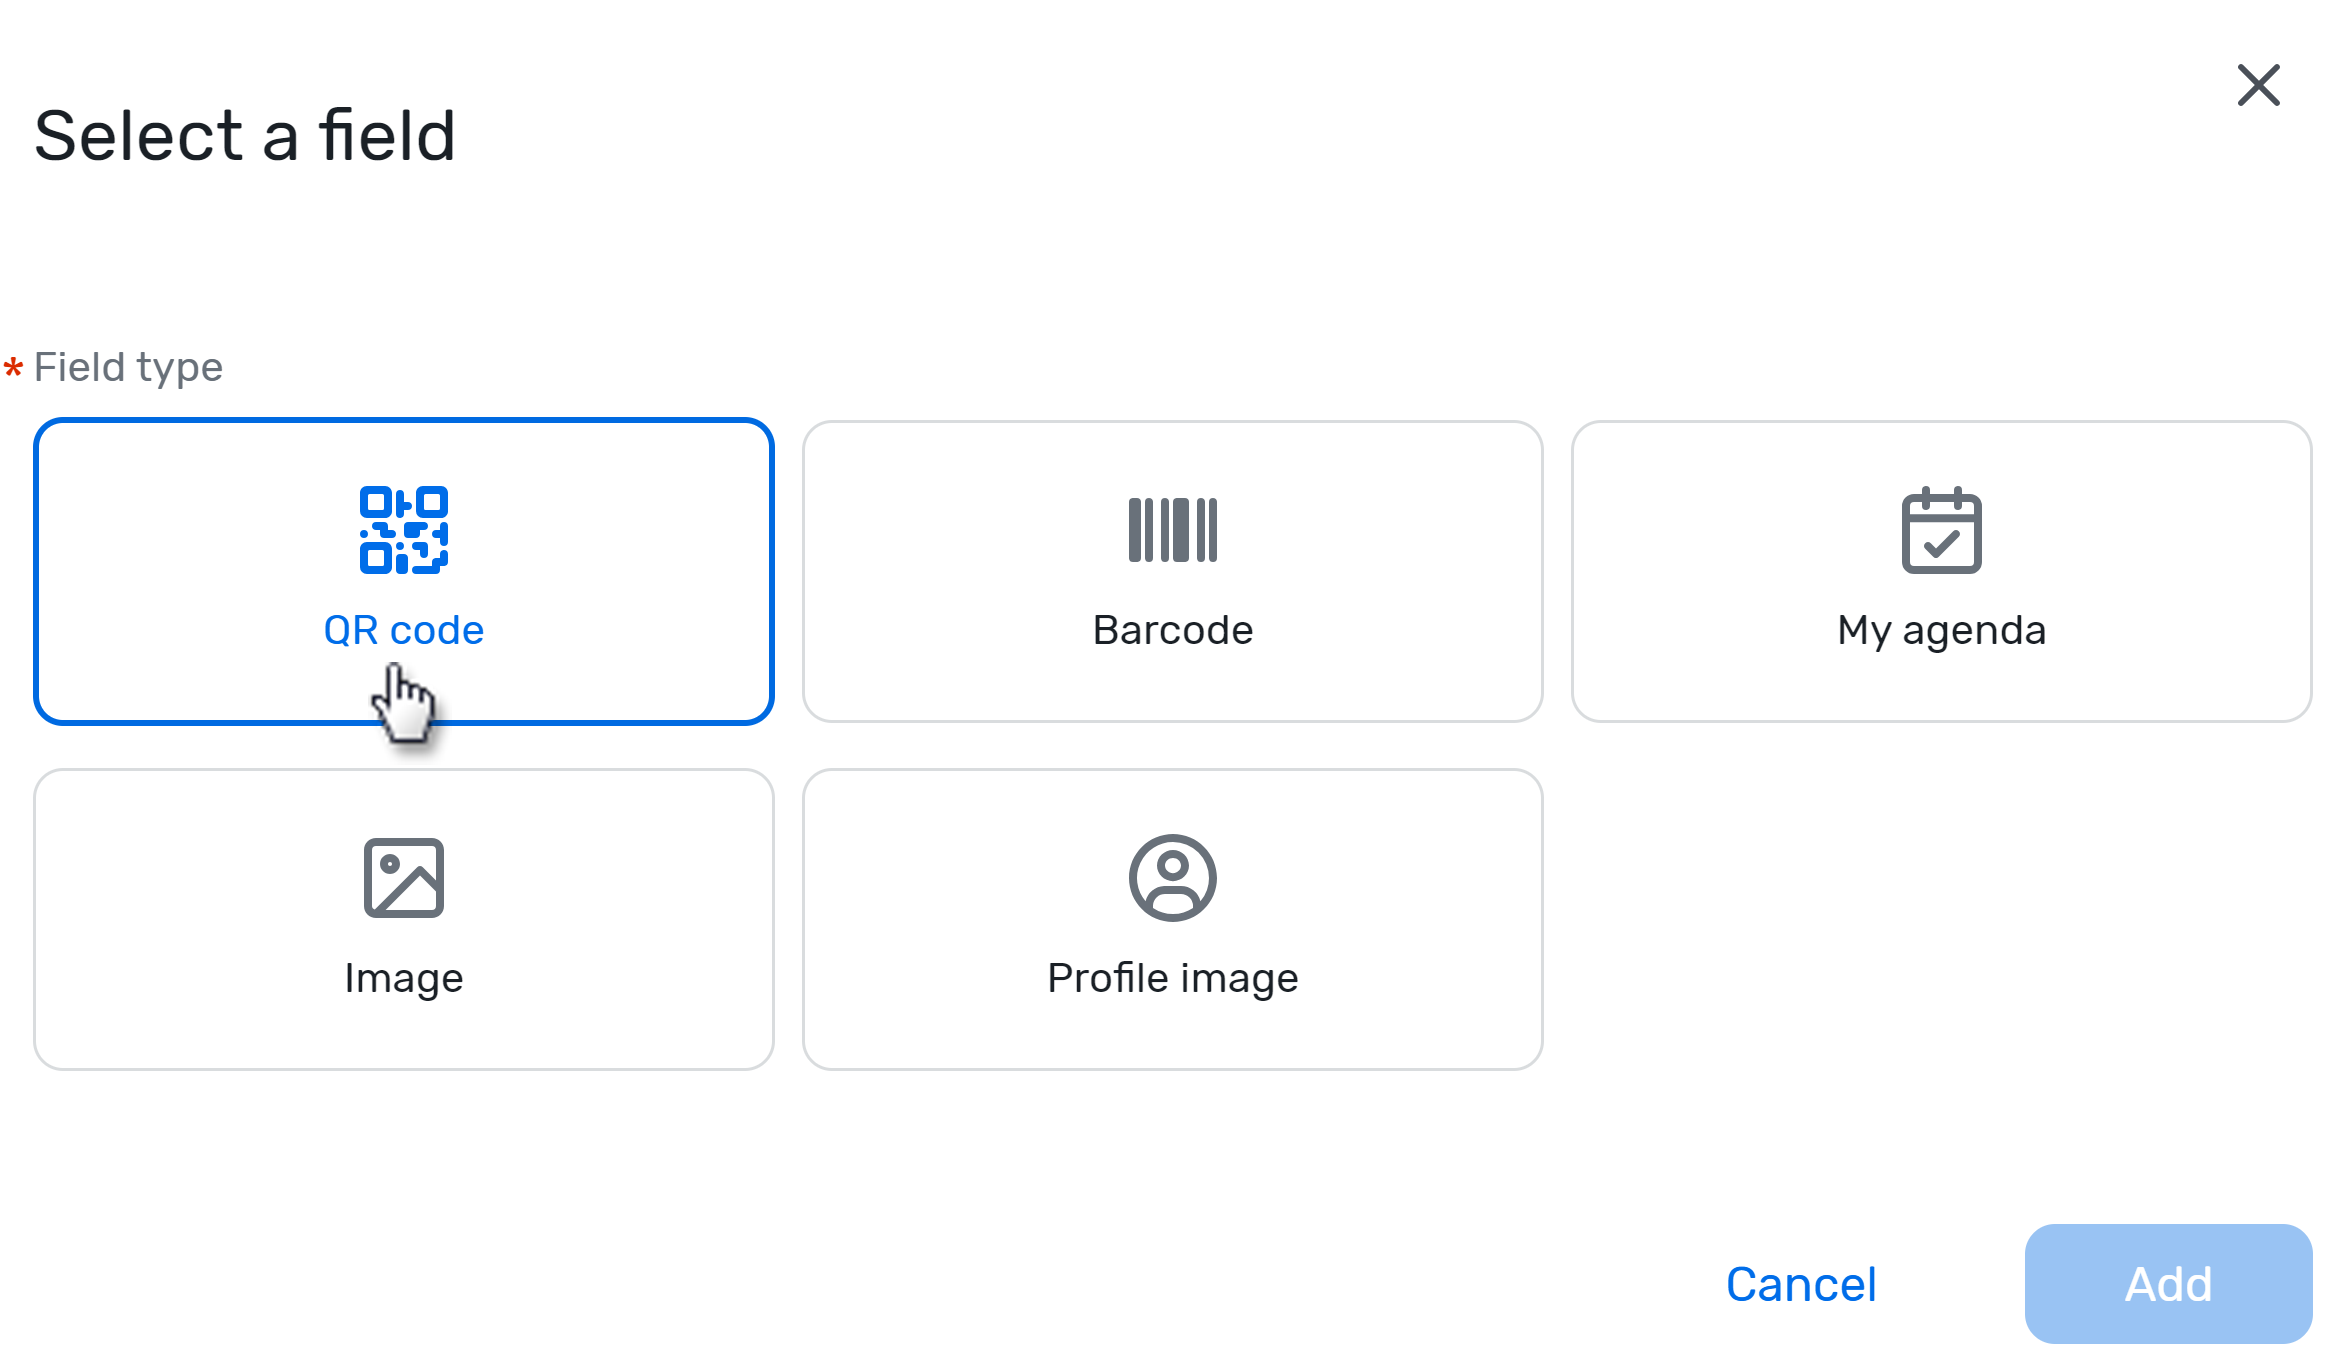Click the 'Barcode' text label

tap(1172, 631)
